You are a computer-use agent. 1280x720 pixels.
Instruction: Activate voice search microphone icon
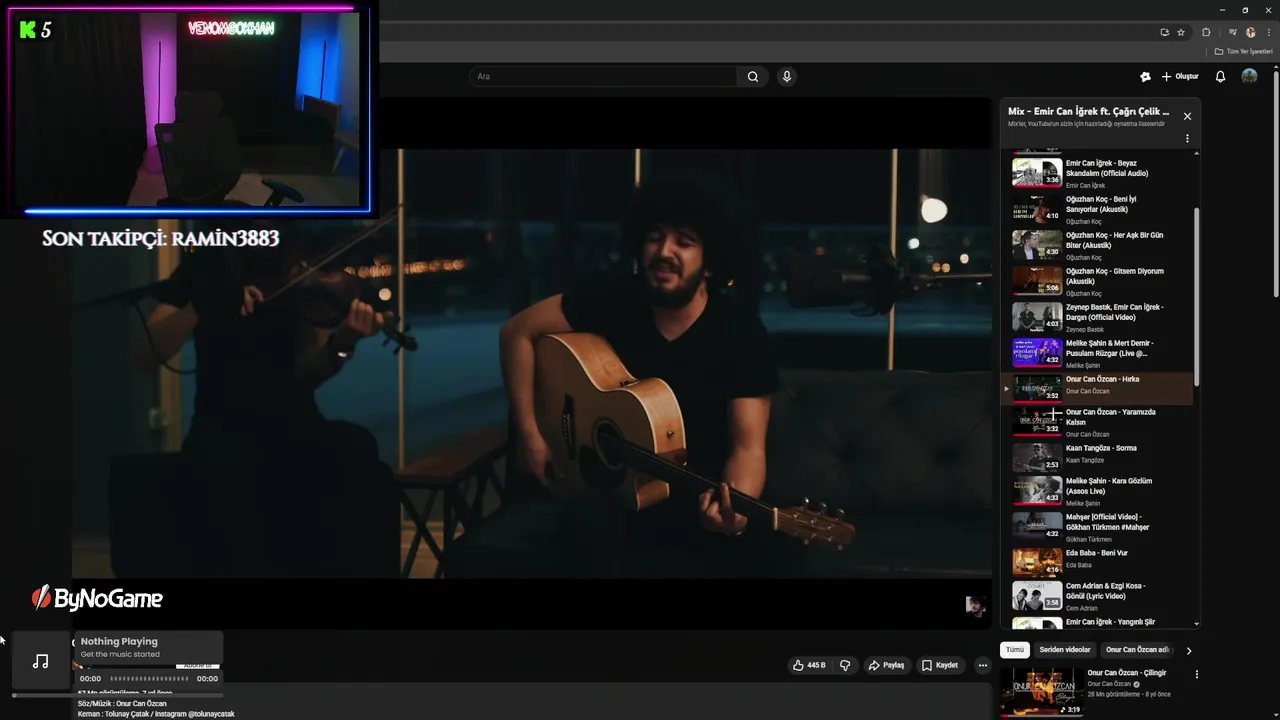click(787, 76)
